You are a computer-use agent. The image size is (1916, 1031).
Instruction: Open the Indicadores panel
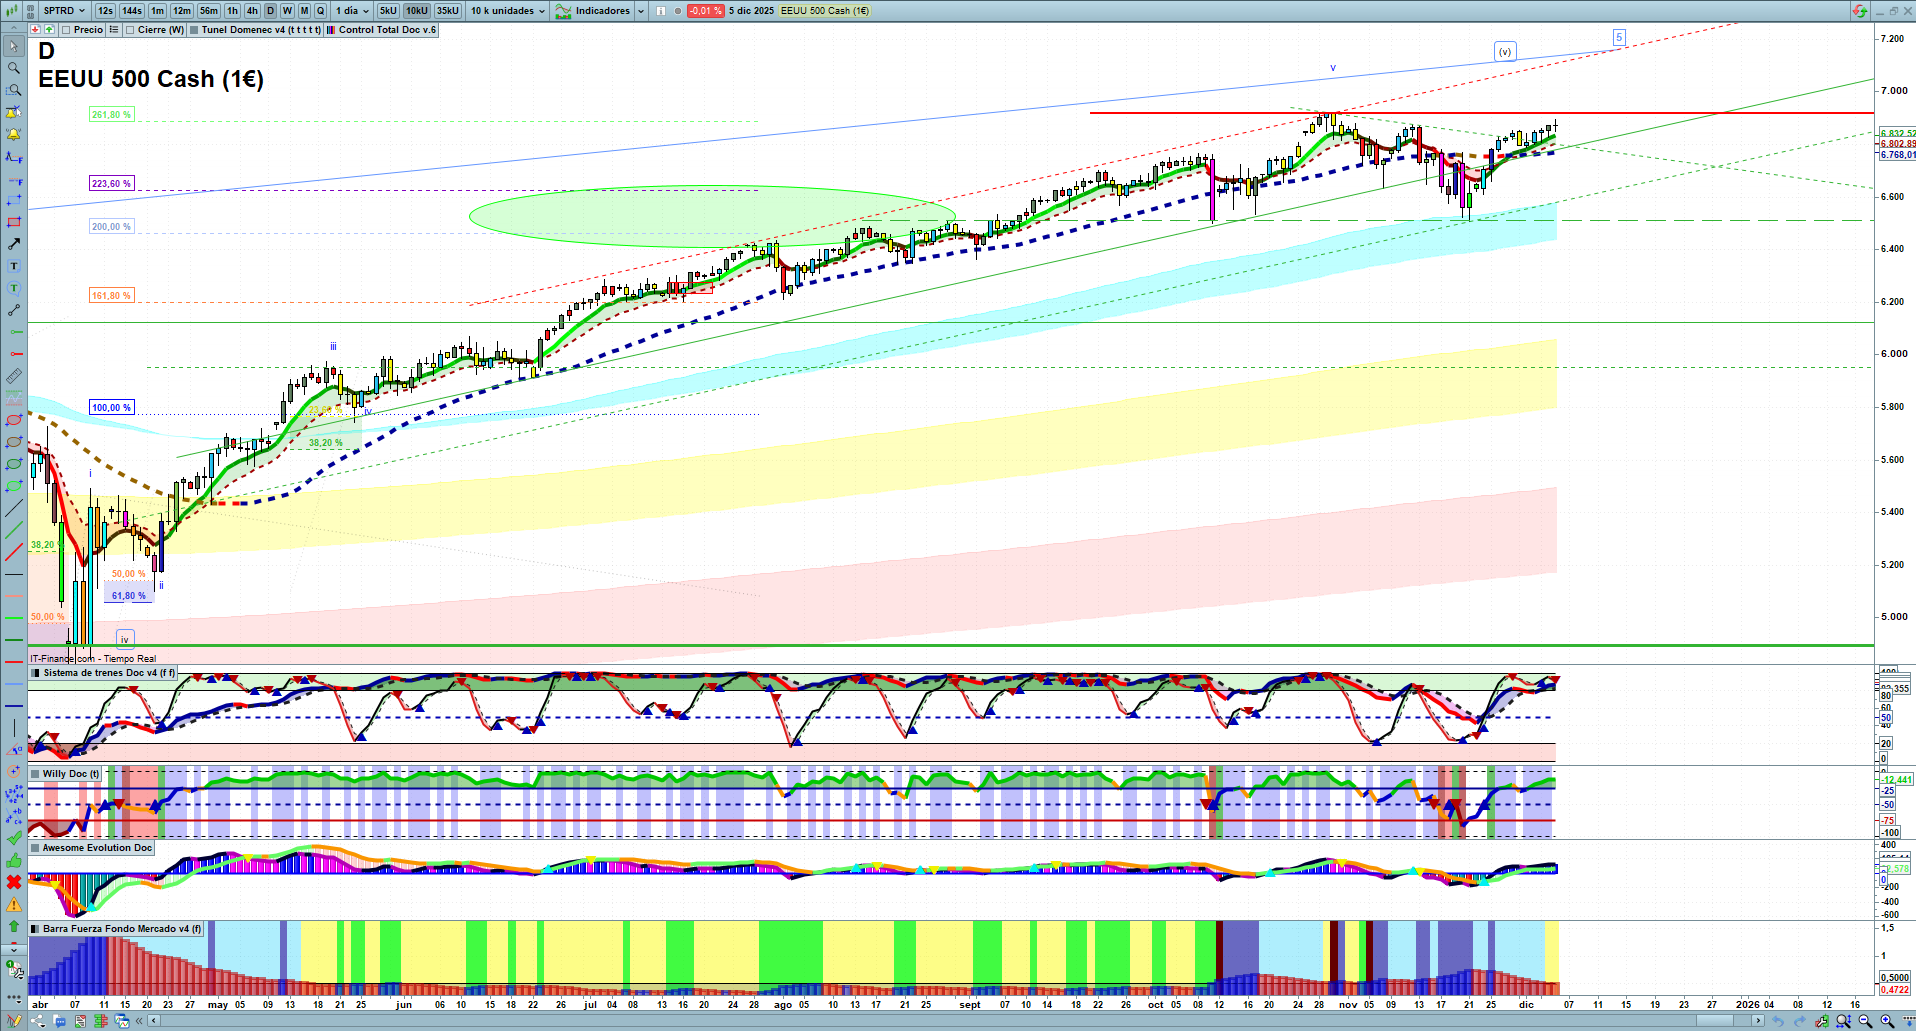coord(593,11)
